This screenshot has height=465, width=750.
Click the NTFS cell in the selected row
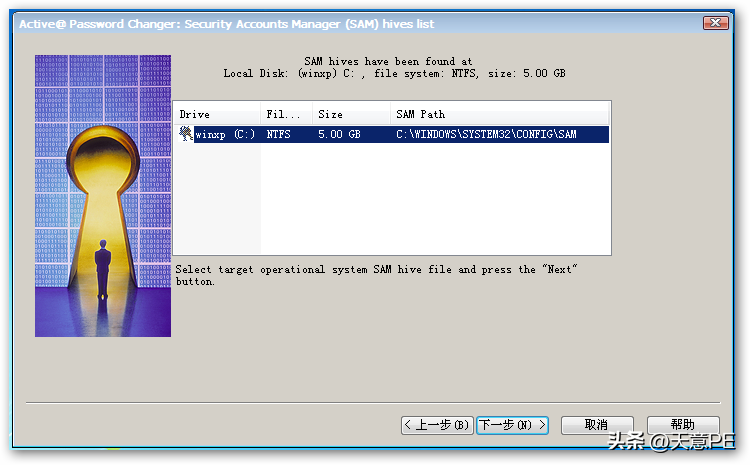click(x=278, y=134)
